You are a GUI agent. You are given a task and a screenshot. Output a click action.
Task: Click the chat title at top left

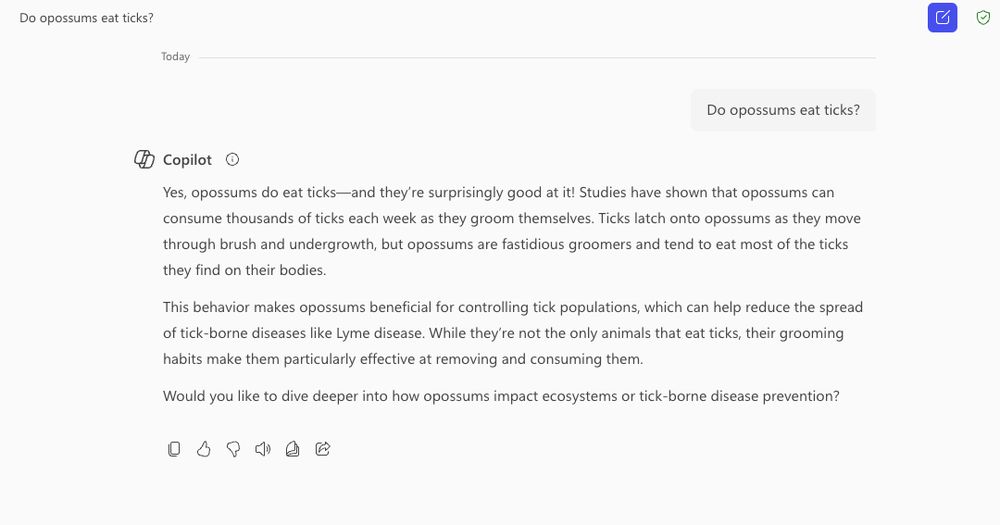pos(87,18)
